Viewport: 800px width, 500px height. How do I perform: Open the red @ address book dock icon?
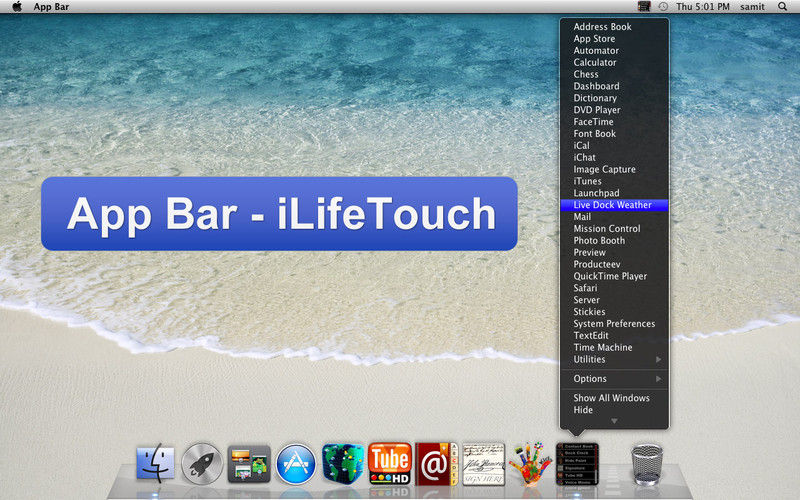coord(436,464)
